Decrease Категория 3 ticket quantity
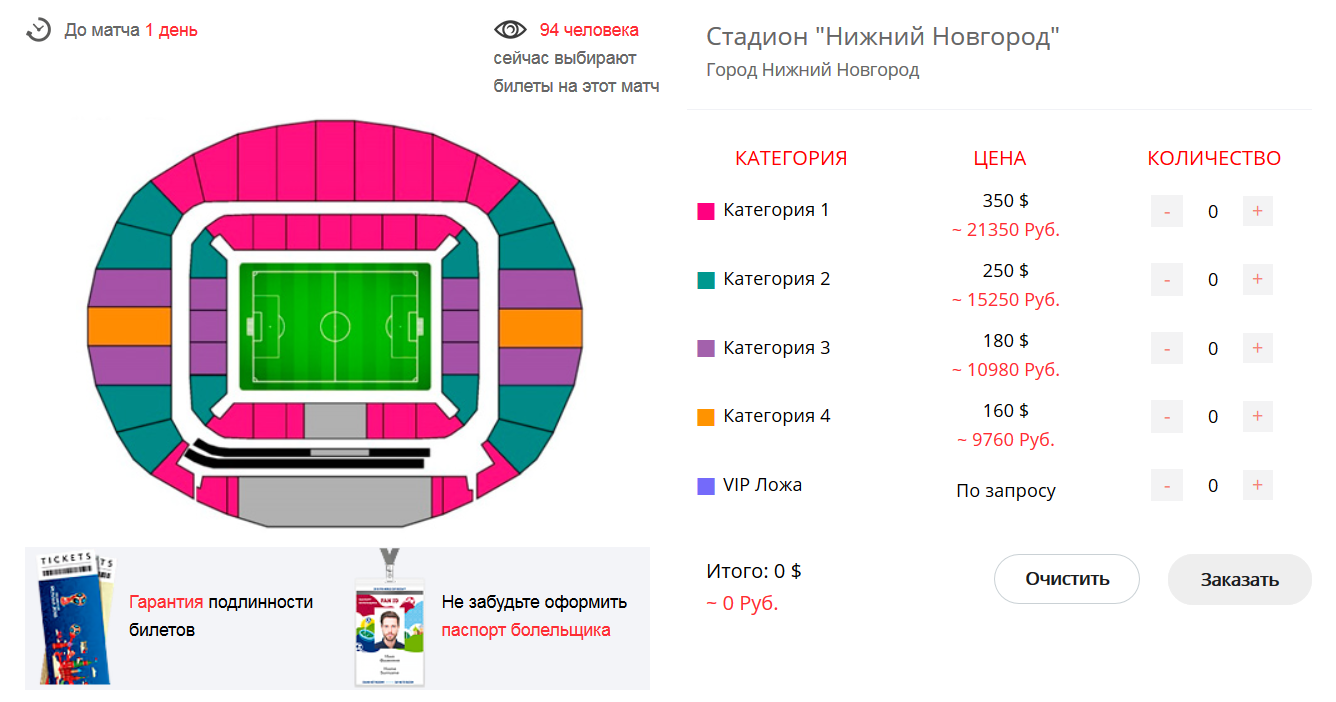Image resolution: width=1336 pixels, height=702 pixels. pos(1167,348)
